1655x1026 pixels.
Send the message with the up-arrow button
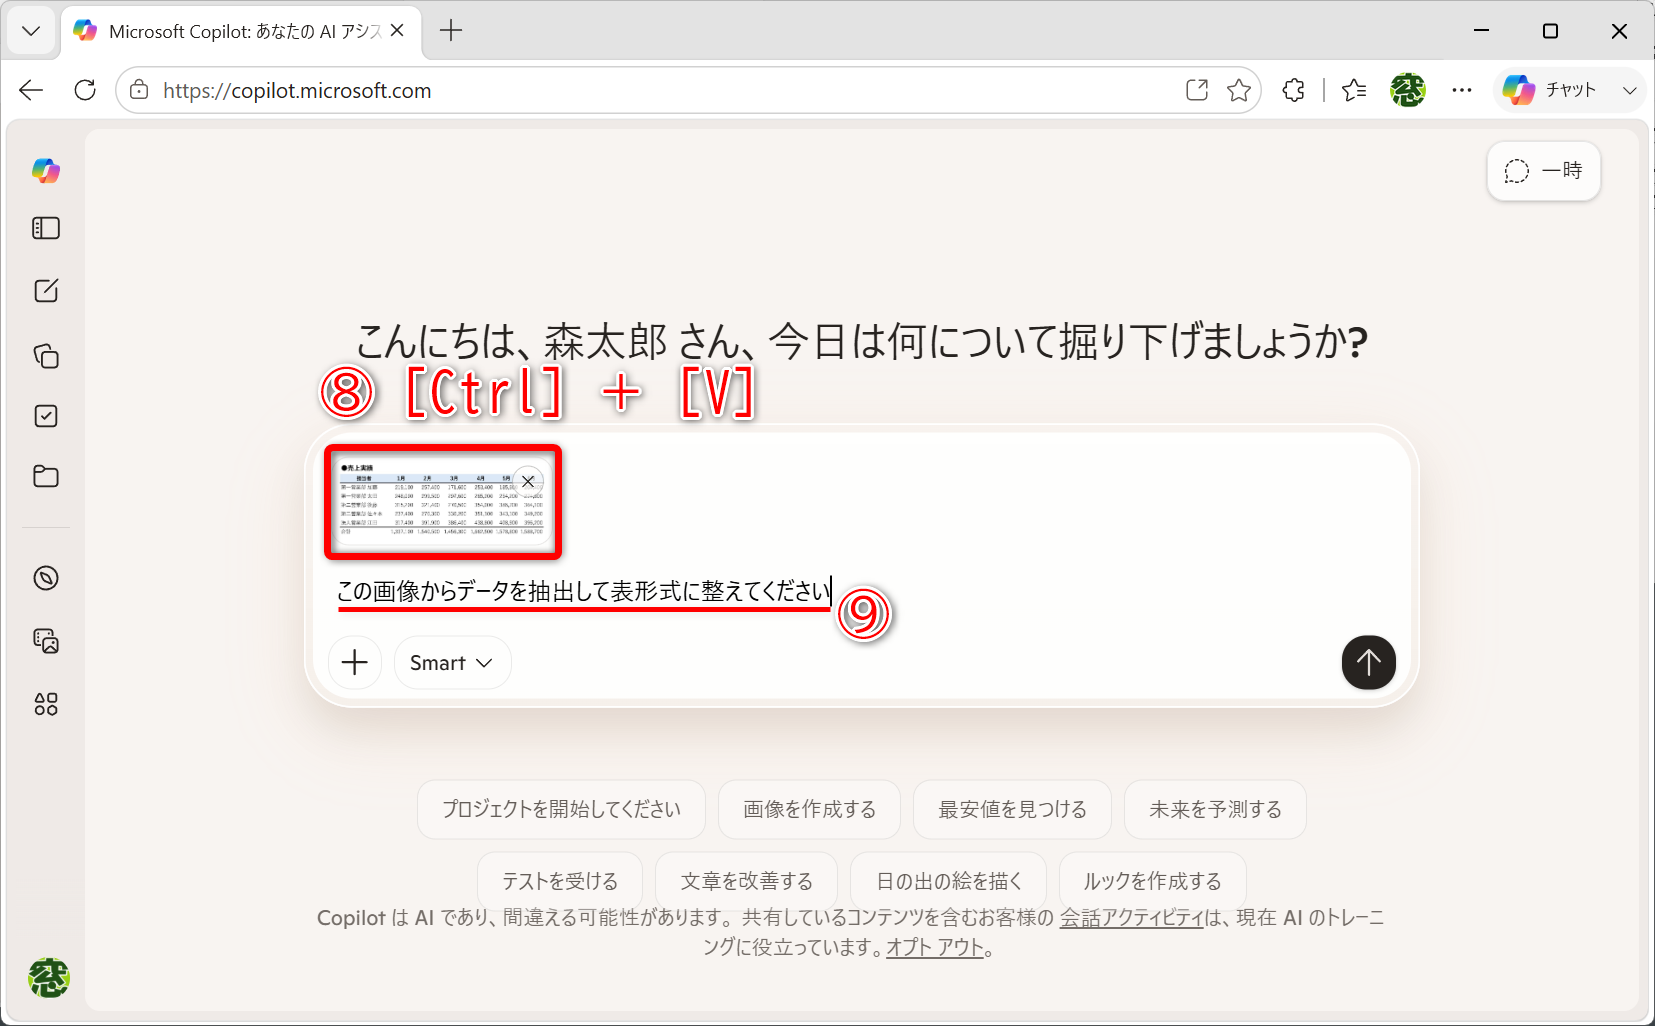pyautogui.click(x=1368, y=662)
